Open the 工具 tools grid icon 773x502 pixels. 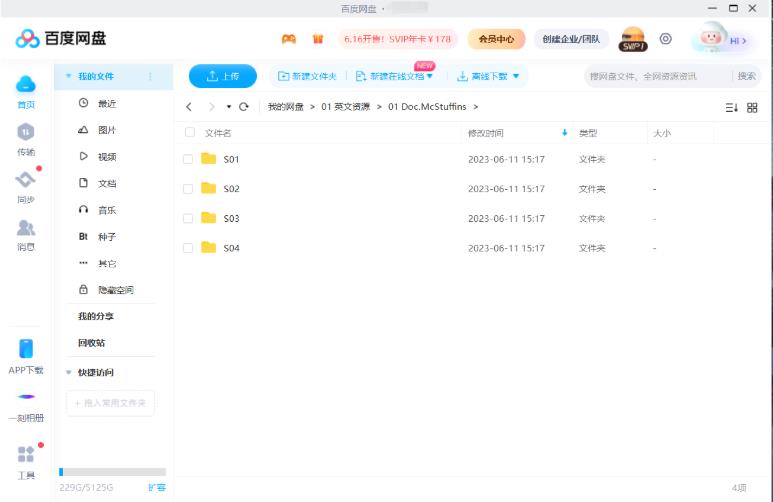26,454
